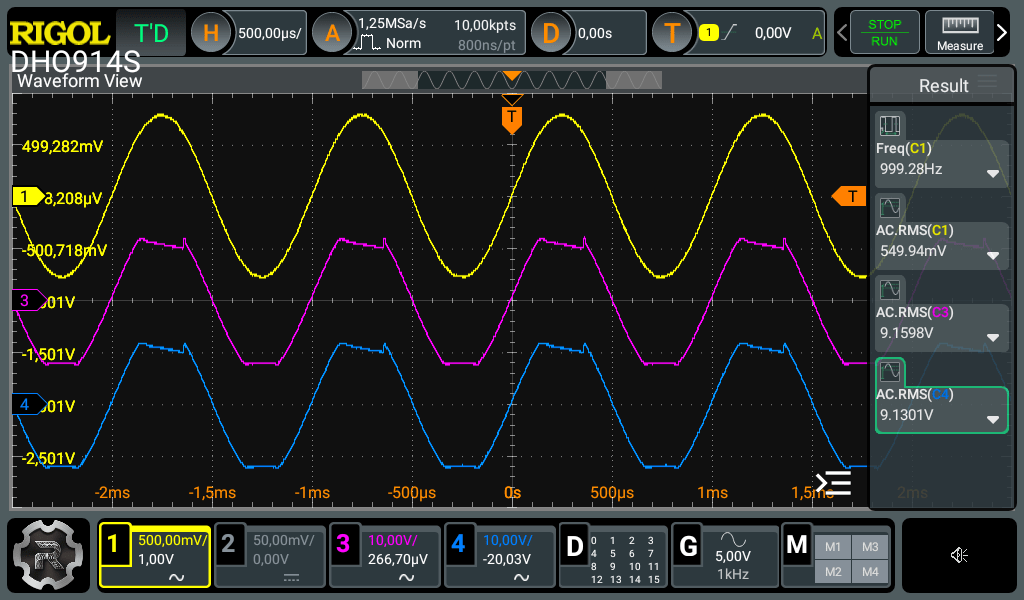Click the 10,00kpts memory depth value
The image size is (1024, 600).
485,25
